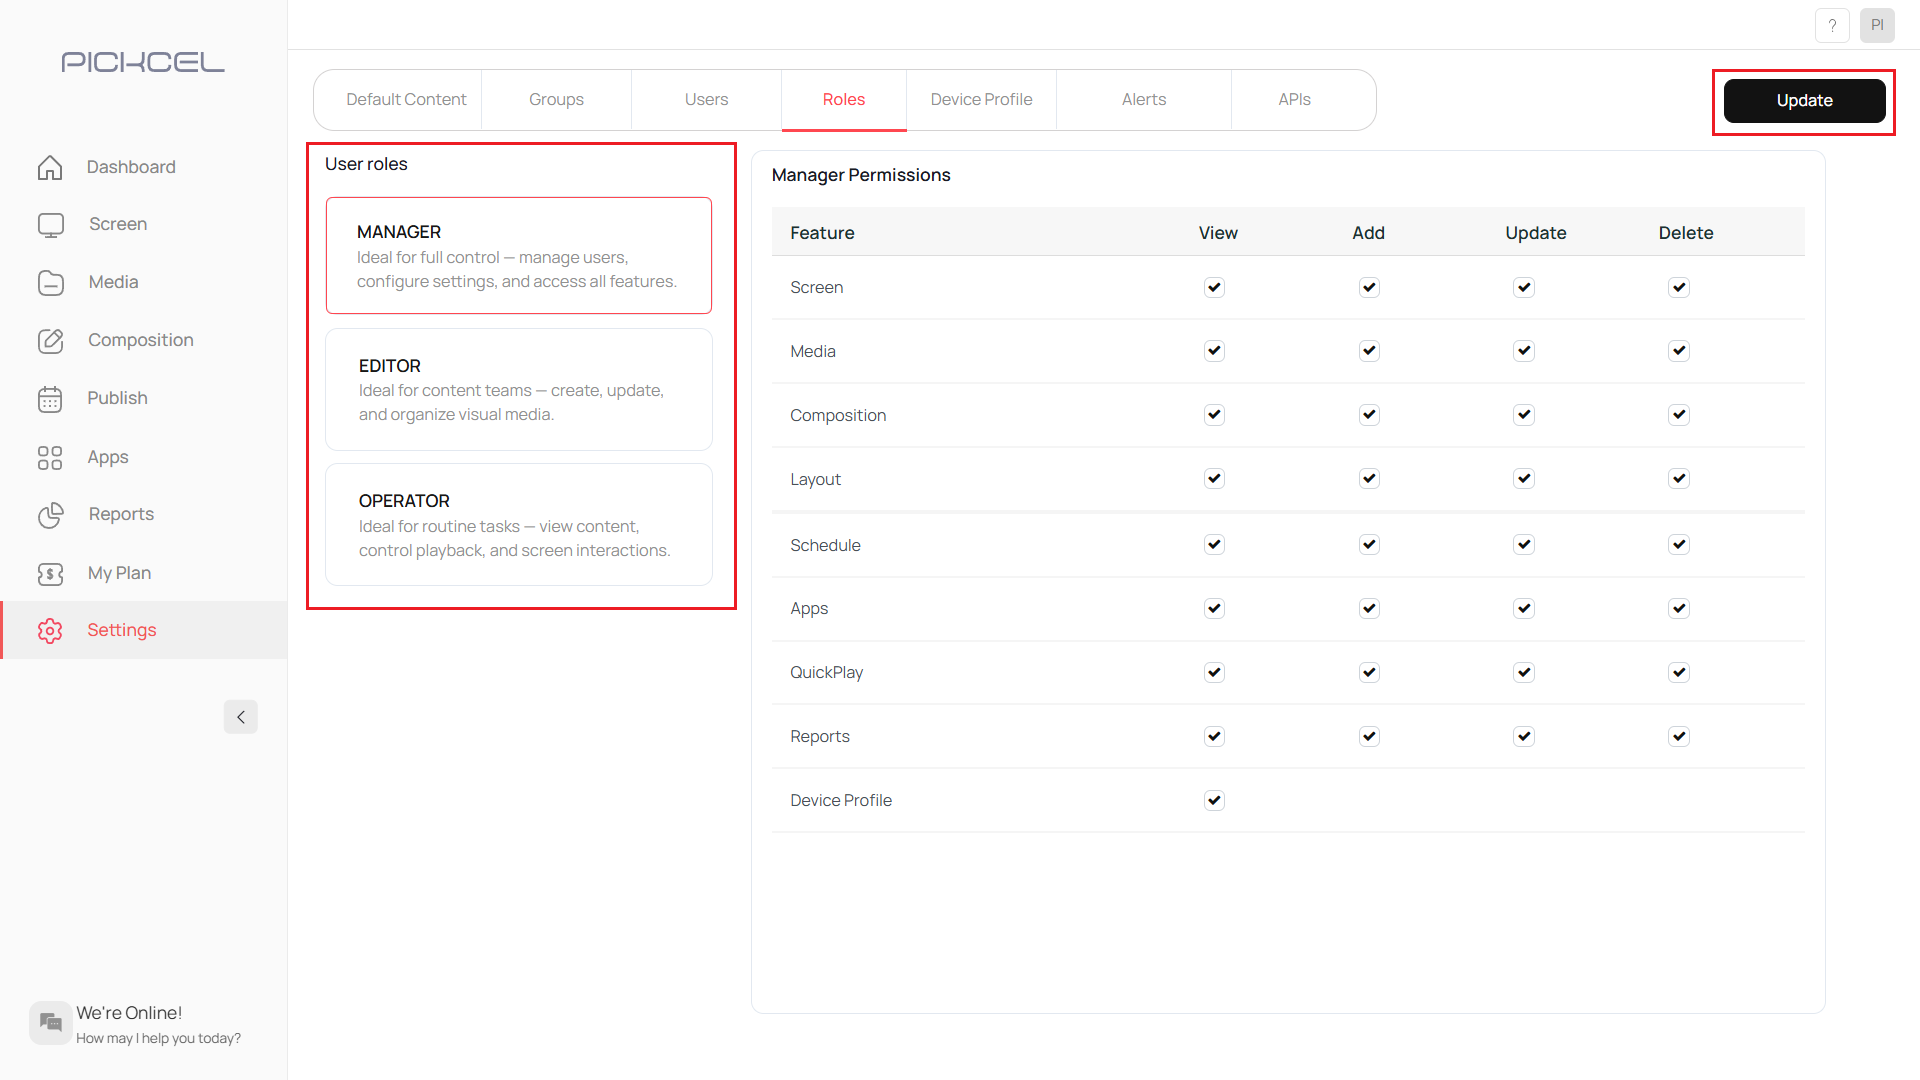
Task: Open the help question mark menu
Action: tap(1832, 25)
